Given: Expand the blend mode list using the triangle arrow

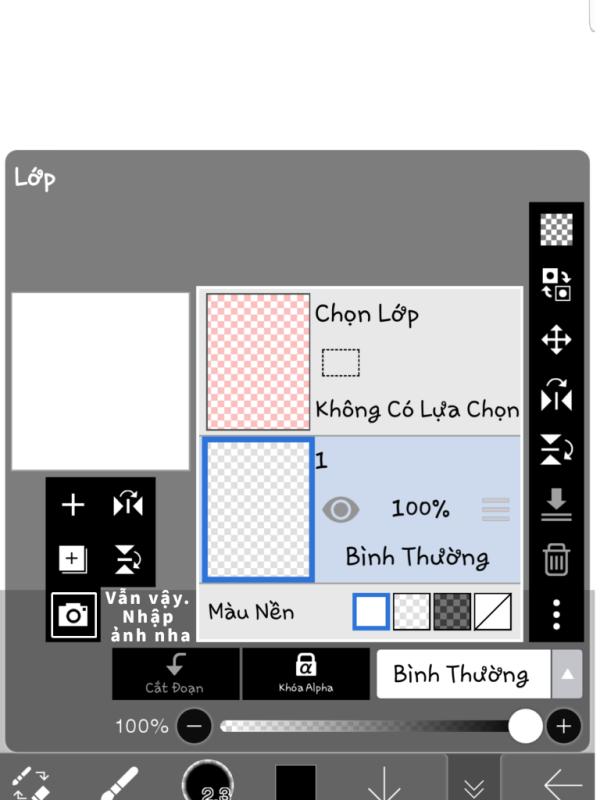Looking at the screenshot, I should (567, 674).
